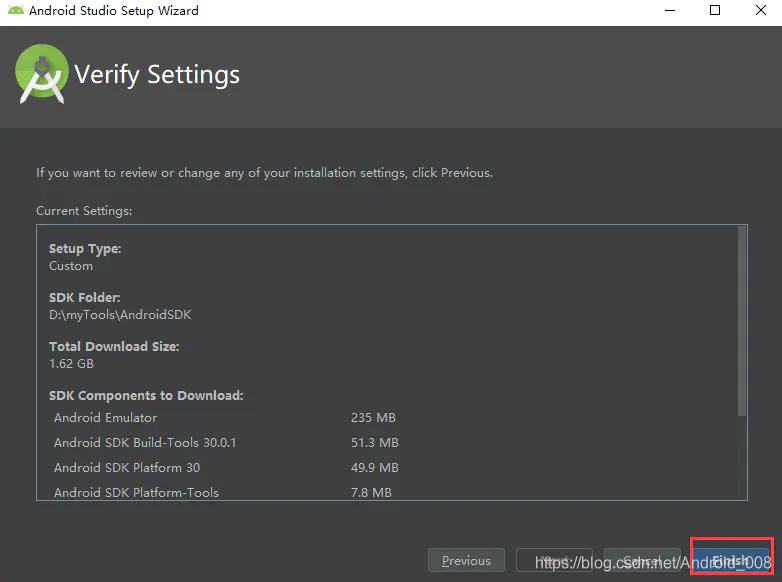Click the Verify Settings title
The height and width of the screenshot is (582, 782).
point(157,75)
